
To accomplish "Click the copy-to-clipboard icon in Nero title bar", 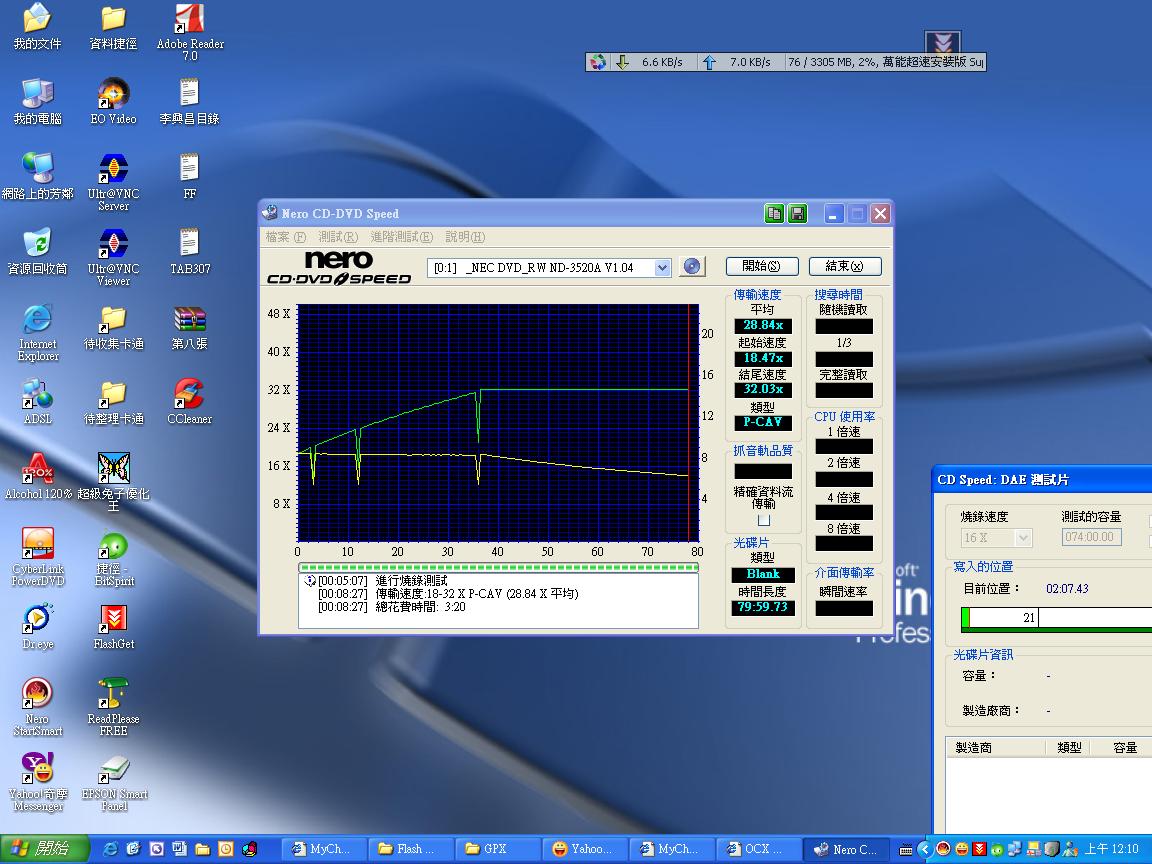I will point(774,214).
